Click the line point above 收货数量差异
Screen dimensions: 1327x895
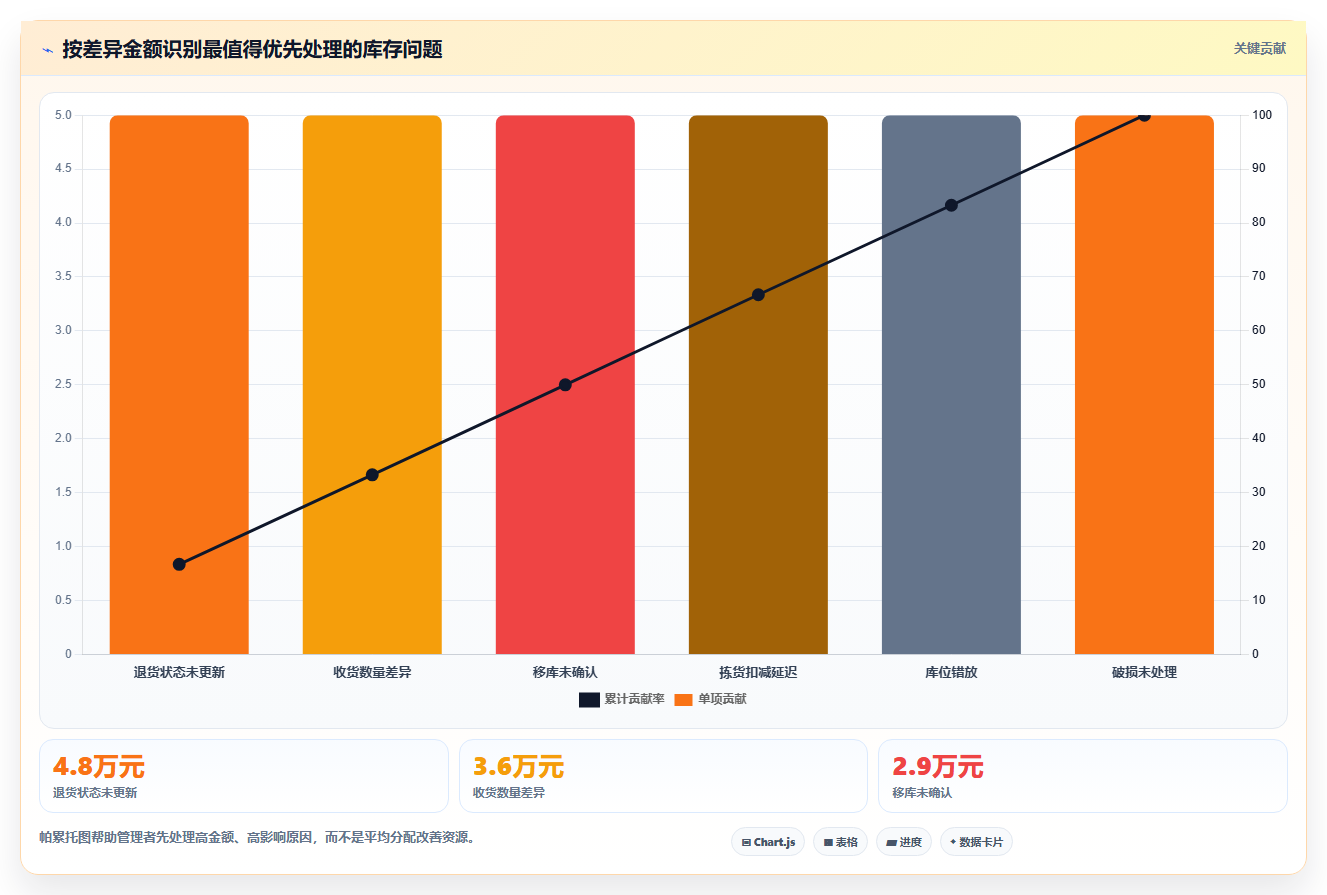coord(372,474)
